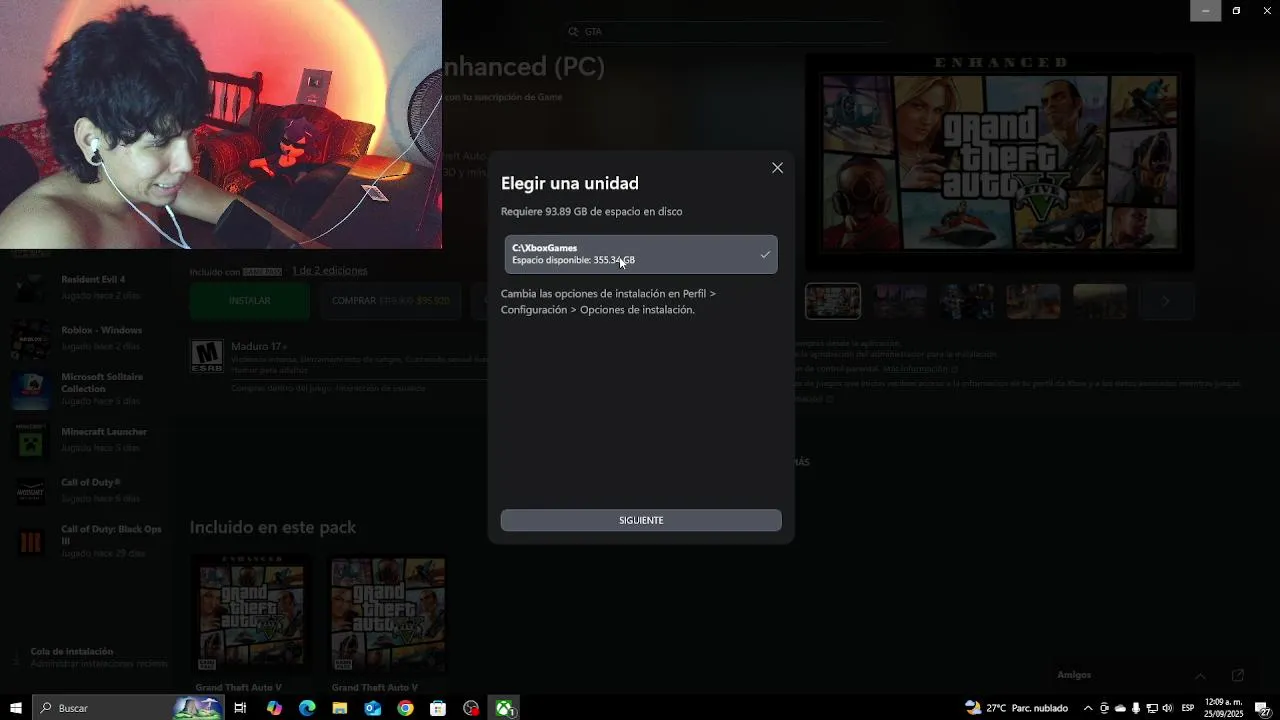Pop out the Amigos panel

pos(1237,676)
